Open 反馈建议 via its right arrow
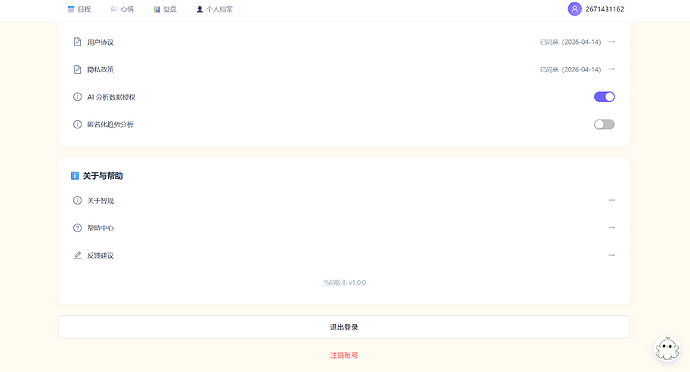690x372 pixels. click(611, 255)
